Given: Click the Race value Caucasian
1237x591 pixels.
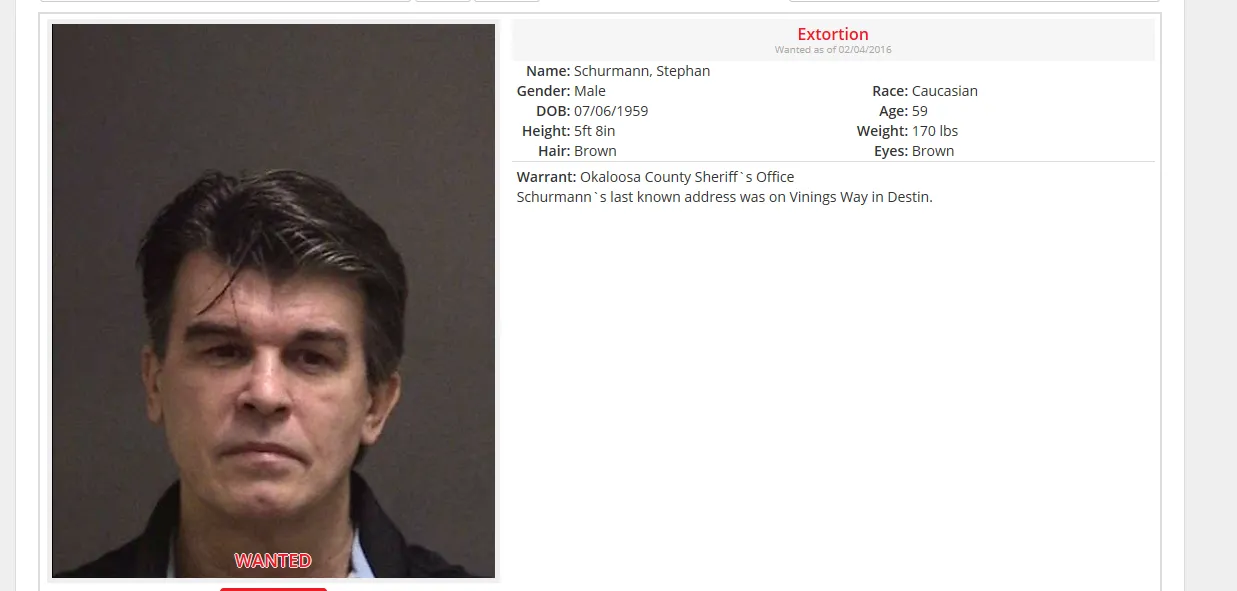Looking at the screenshot, I should click(945, 91).
